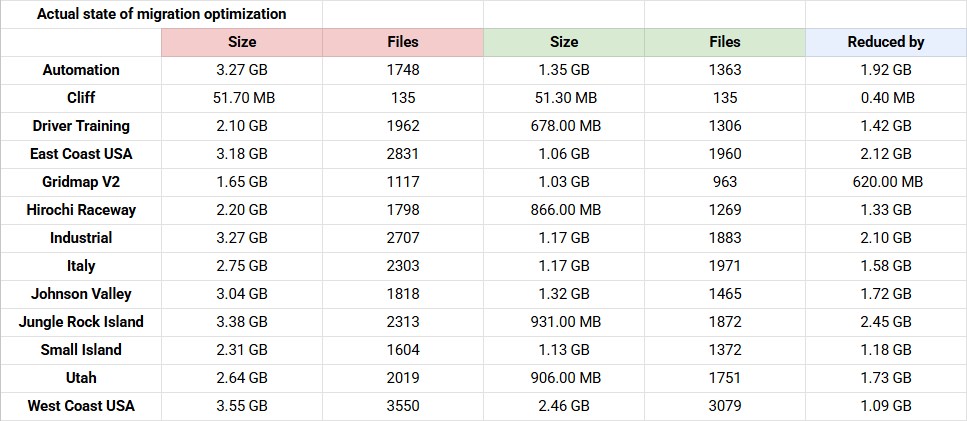The image size is (967, 421).
Task: Click the 'Driver Training' row label
Action: [x=81, y=126]
